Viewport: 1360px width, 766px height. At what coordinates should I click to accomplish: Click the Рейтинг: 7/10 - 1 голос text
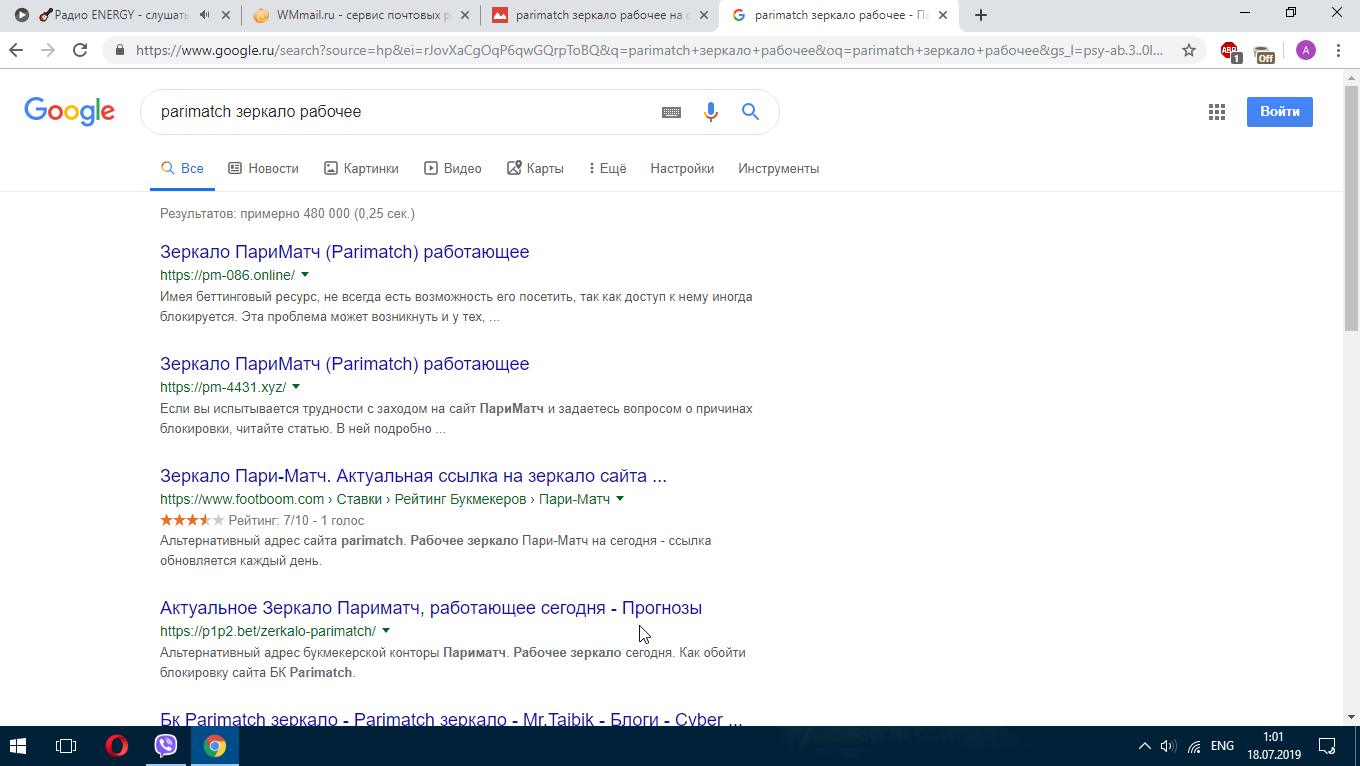[x=296, y=520]
